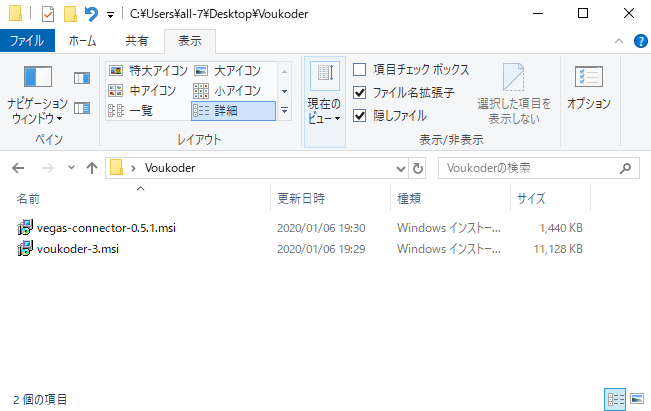Select the voukoder-3.msi file

click(x=77, y=248)
